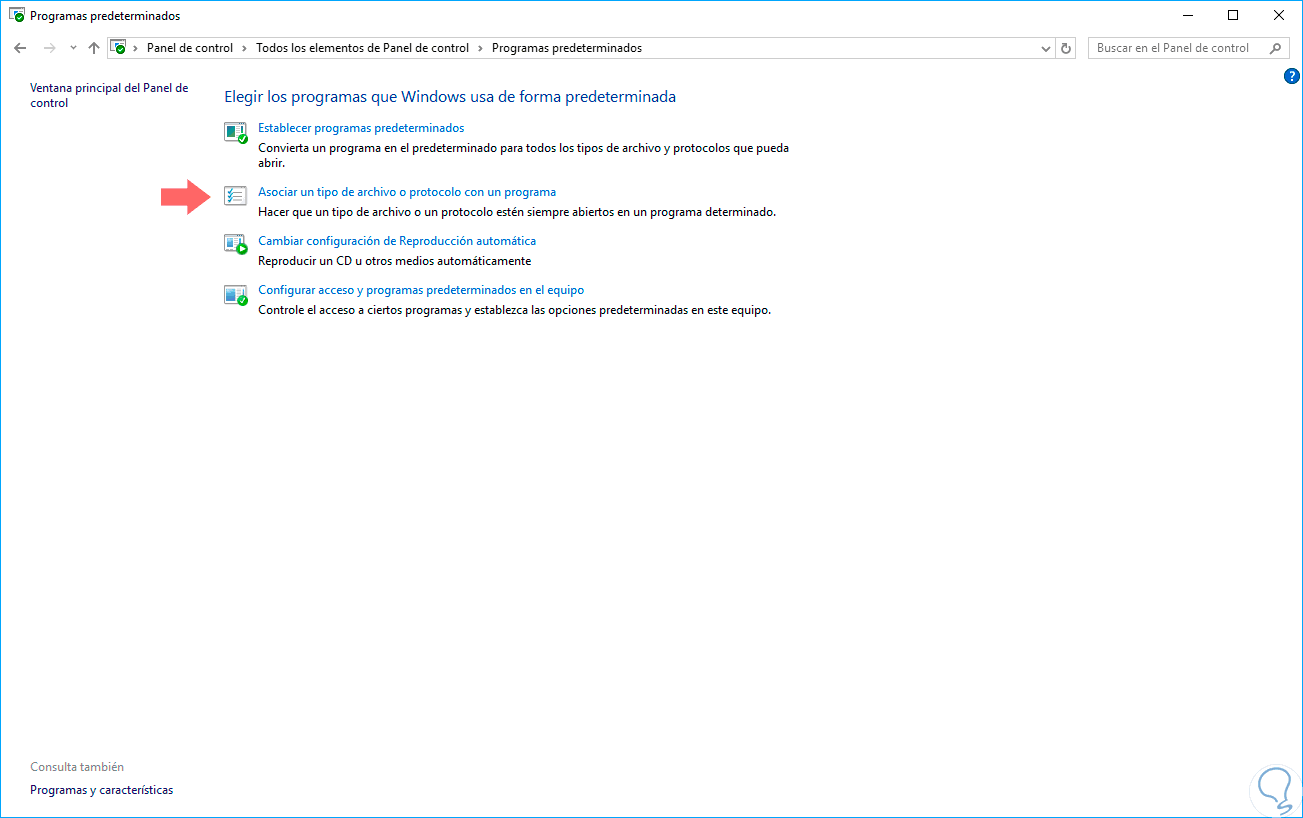Click the Consulta también label

[77, 767]
